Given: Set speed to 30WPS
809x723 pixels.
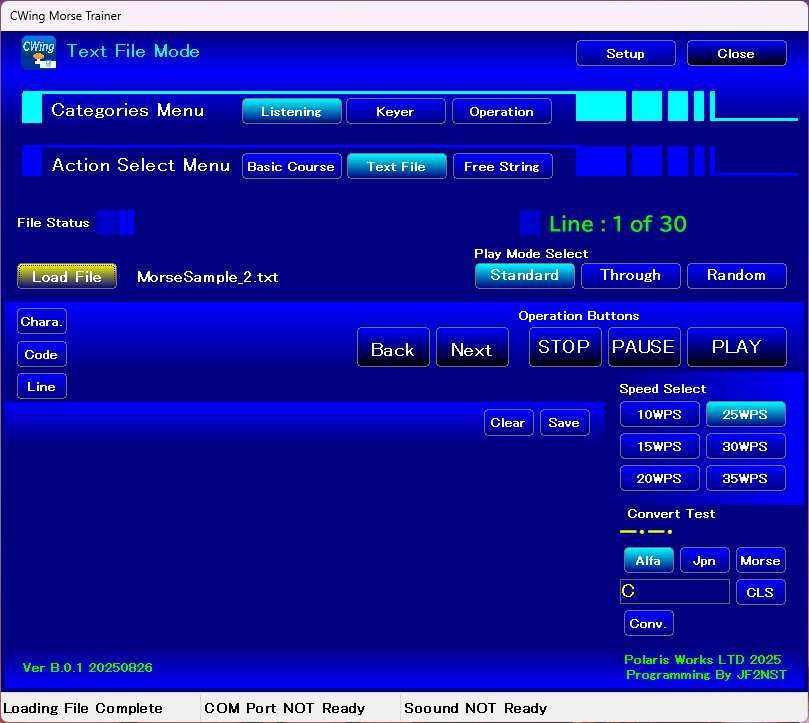Looking at the screenshot, I should 745,446.
